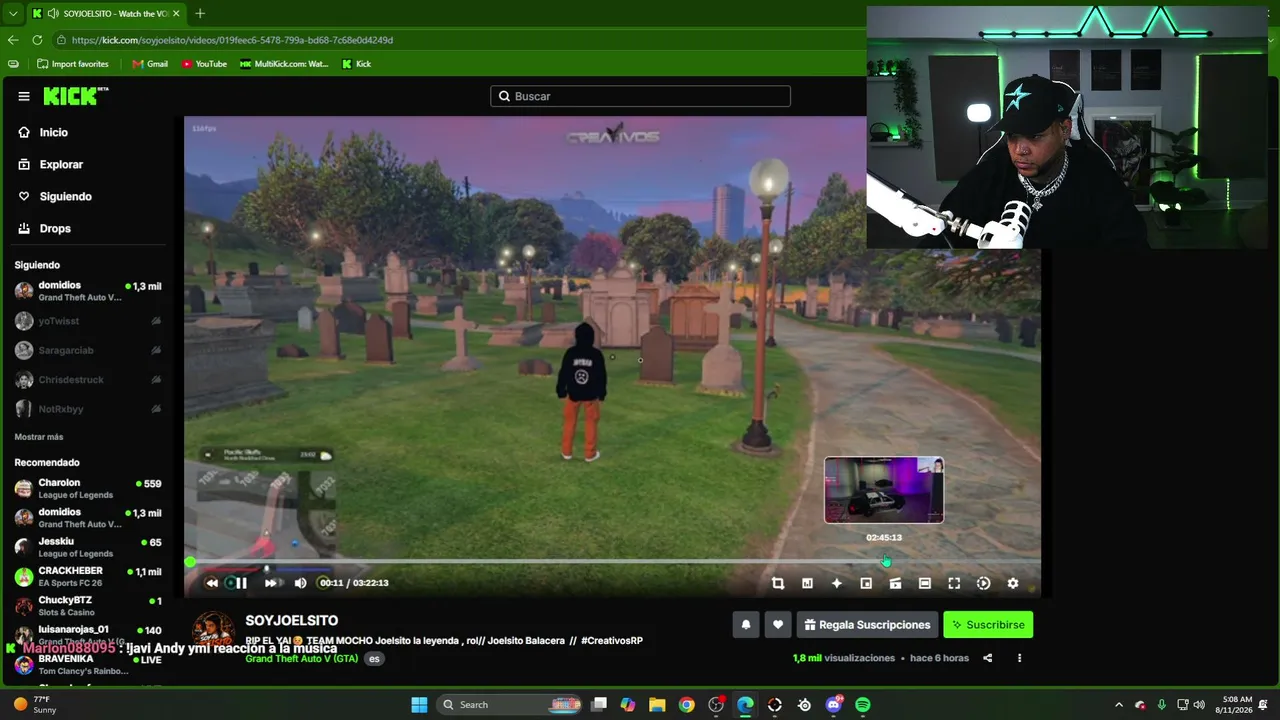
Task: Open Google Chrome from the taskbar
Action: [x=686, y=705]
